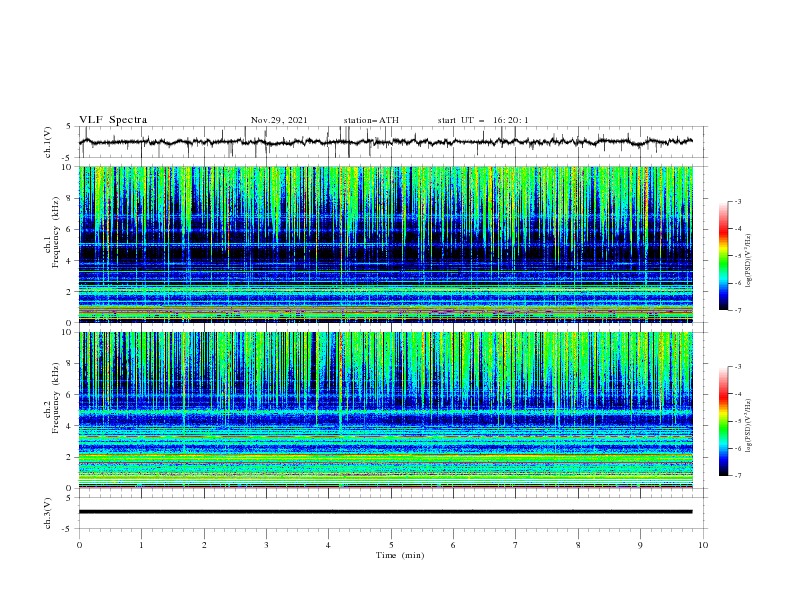Click time axis tick label "8"
The image size is (792, 612).
(578, 545)
